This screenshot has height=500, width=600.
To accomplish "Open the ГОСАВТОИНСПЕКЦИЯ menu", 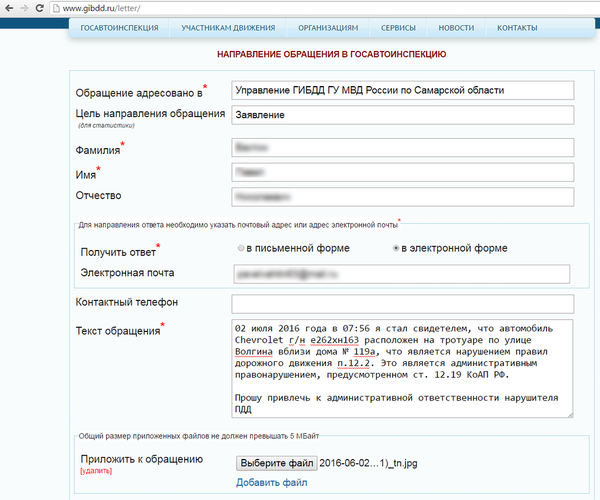I will (x=119, y=28).
